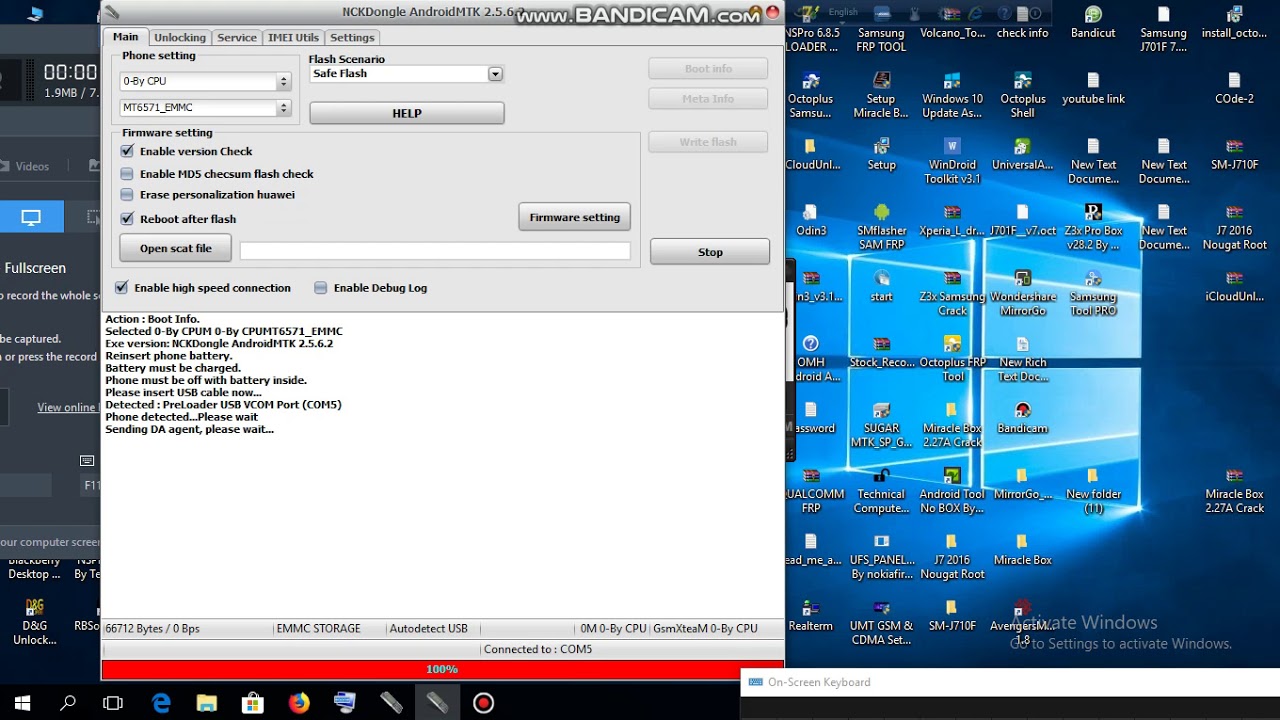Open Windows 10 Update Assistant shortcut
Viewport: 1280px width, 720px height.
(952, 95)
